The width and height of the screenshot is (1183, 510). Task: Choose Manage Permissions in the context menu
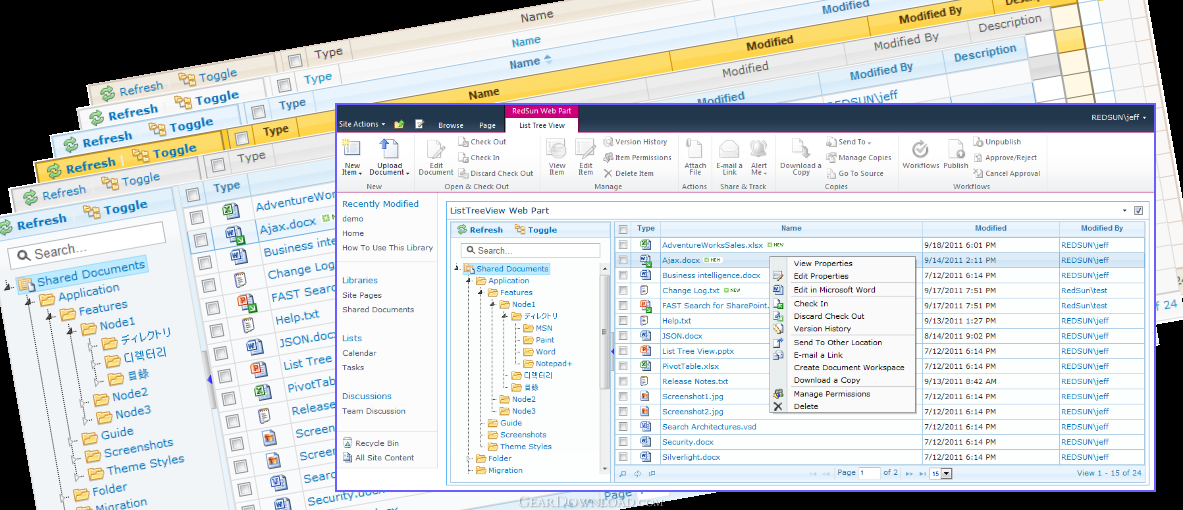831,394
